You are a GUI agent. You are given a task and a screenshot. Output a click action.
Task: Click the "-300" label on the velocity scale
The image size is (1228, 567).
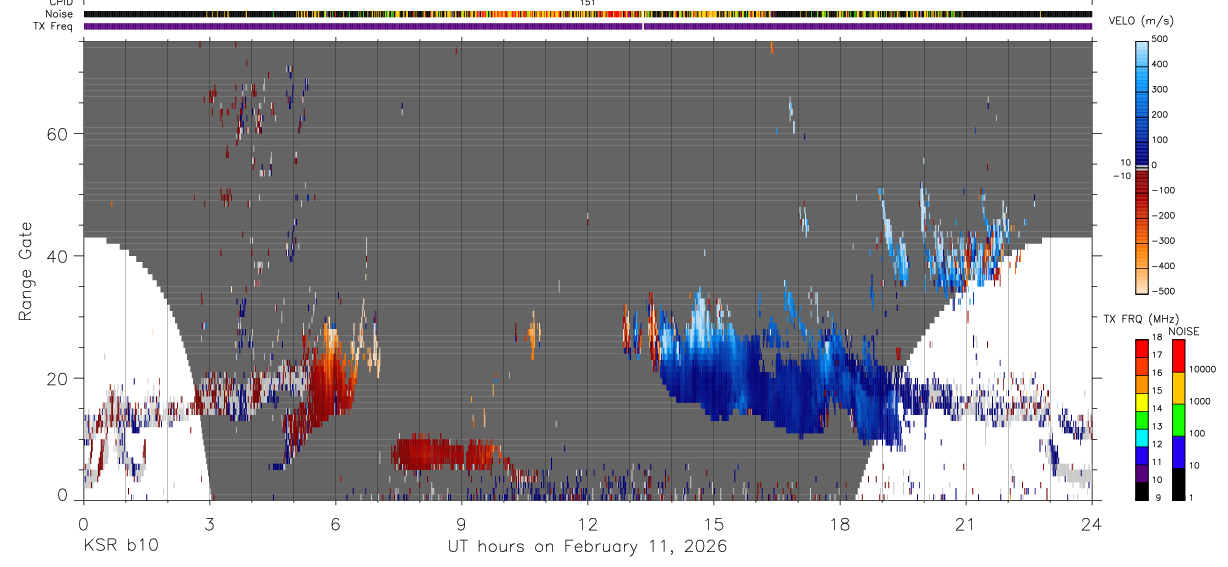click(1163, 241)
